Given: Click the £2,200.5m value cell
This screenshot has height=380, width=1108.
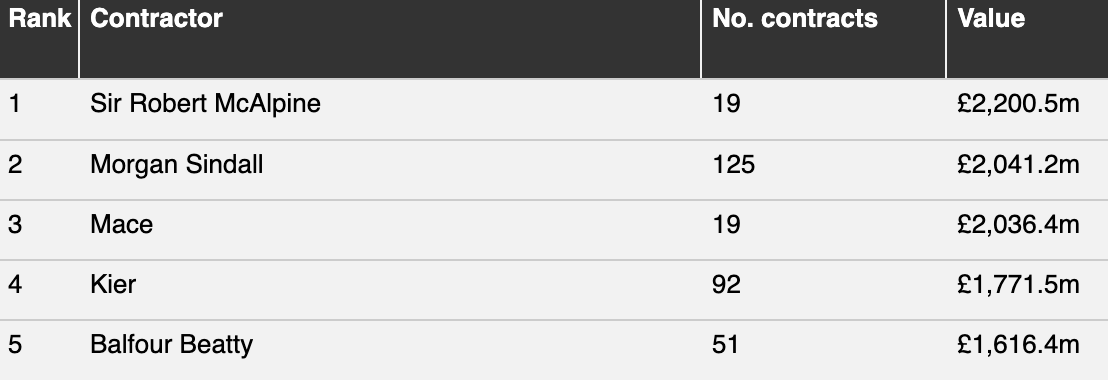Looking at the screenshot, I should point(1018,104).
